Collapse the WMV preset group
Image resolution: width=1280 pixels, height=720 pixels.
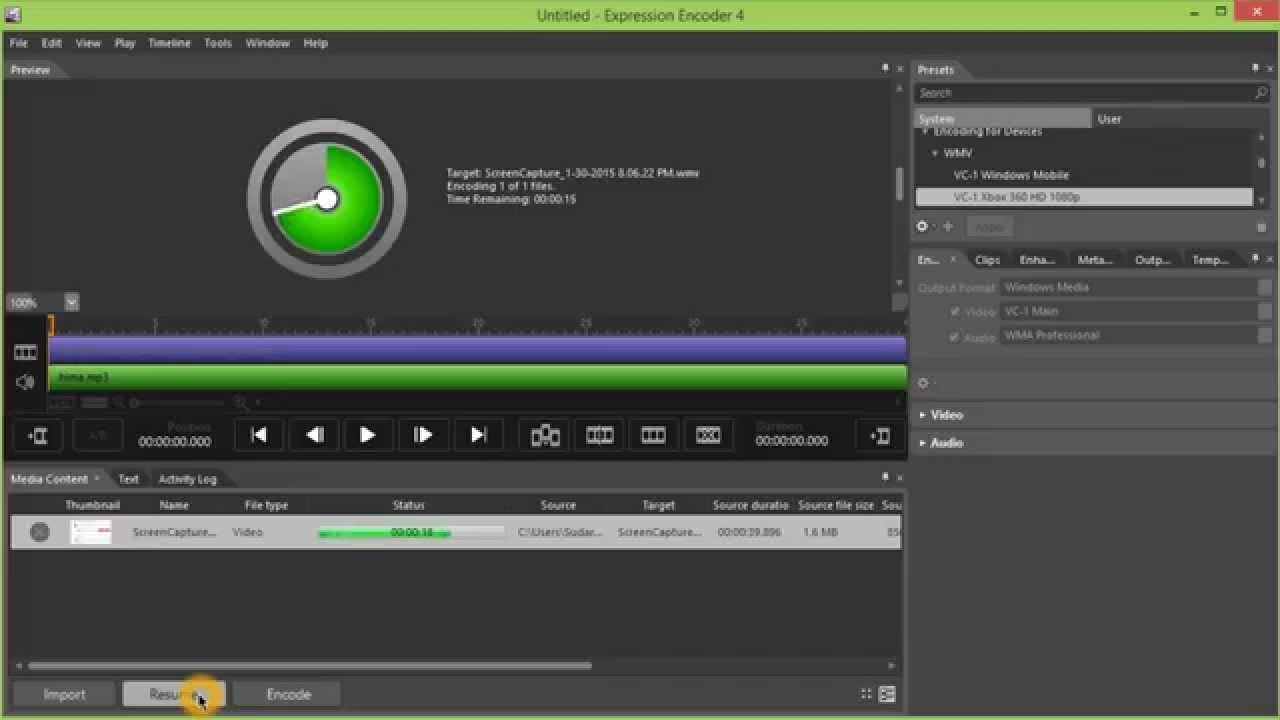(x=935, y=153)
